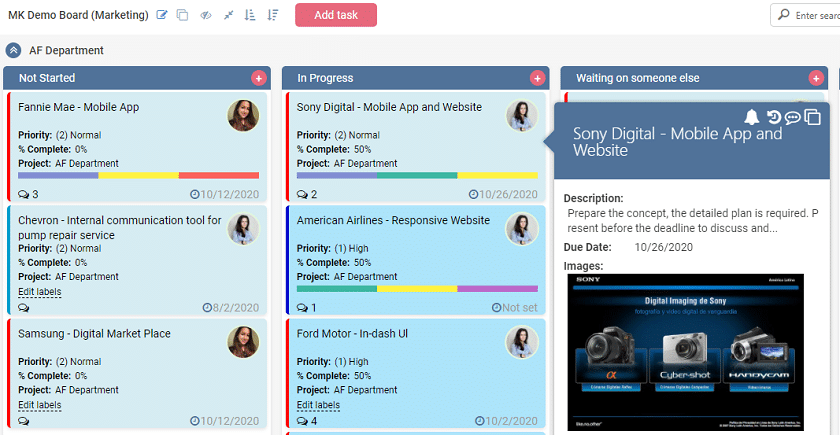Viewport: 840px width, 435px height.
Task: Click the comments icon on the Samsung card
Action: tap(24, 421)
